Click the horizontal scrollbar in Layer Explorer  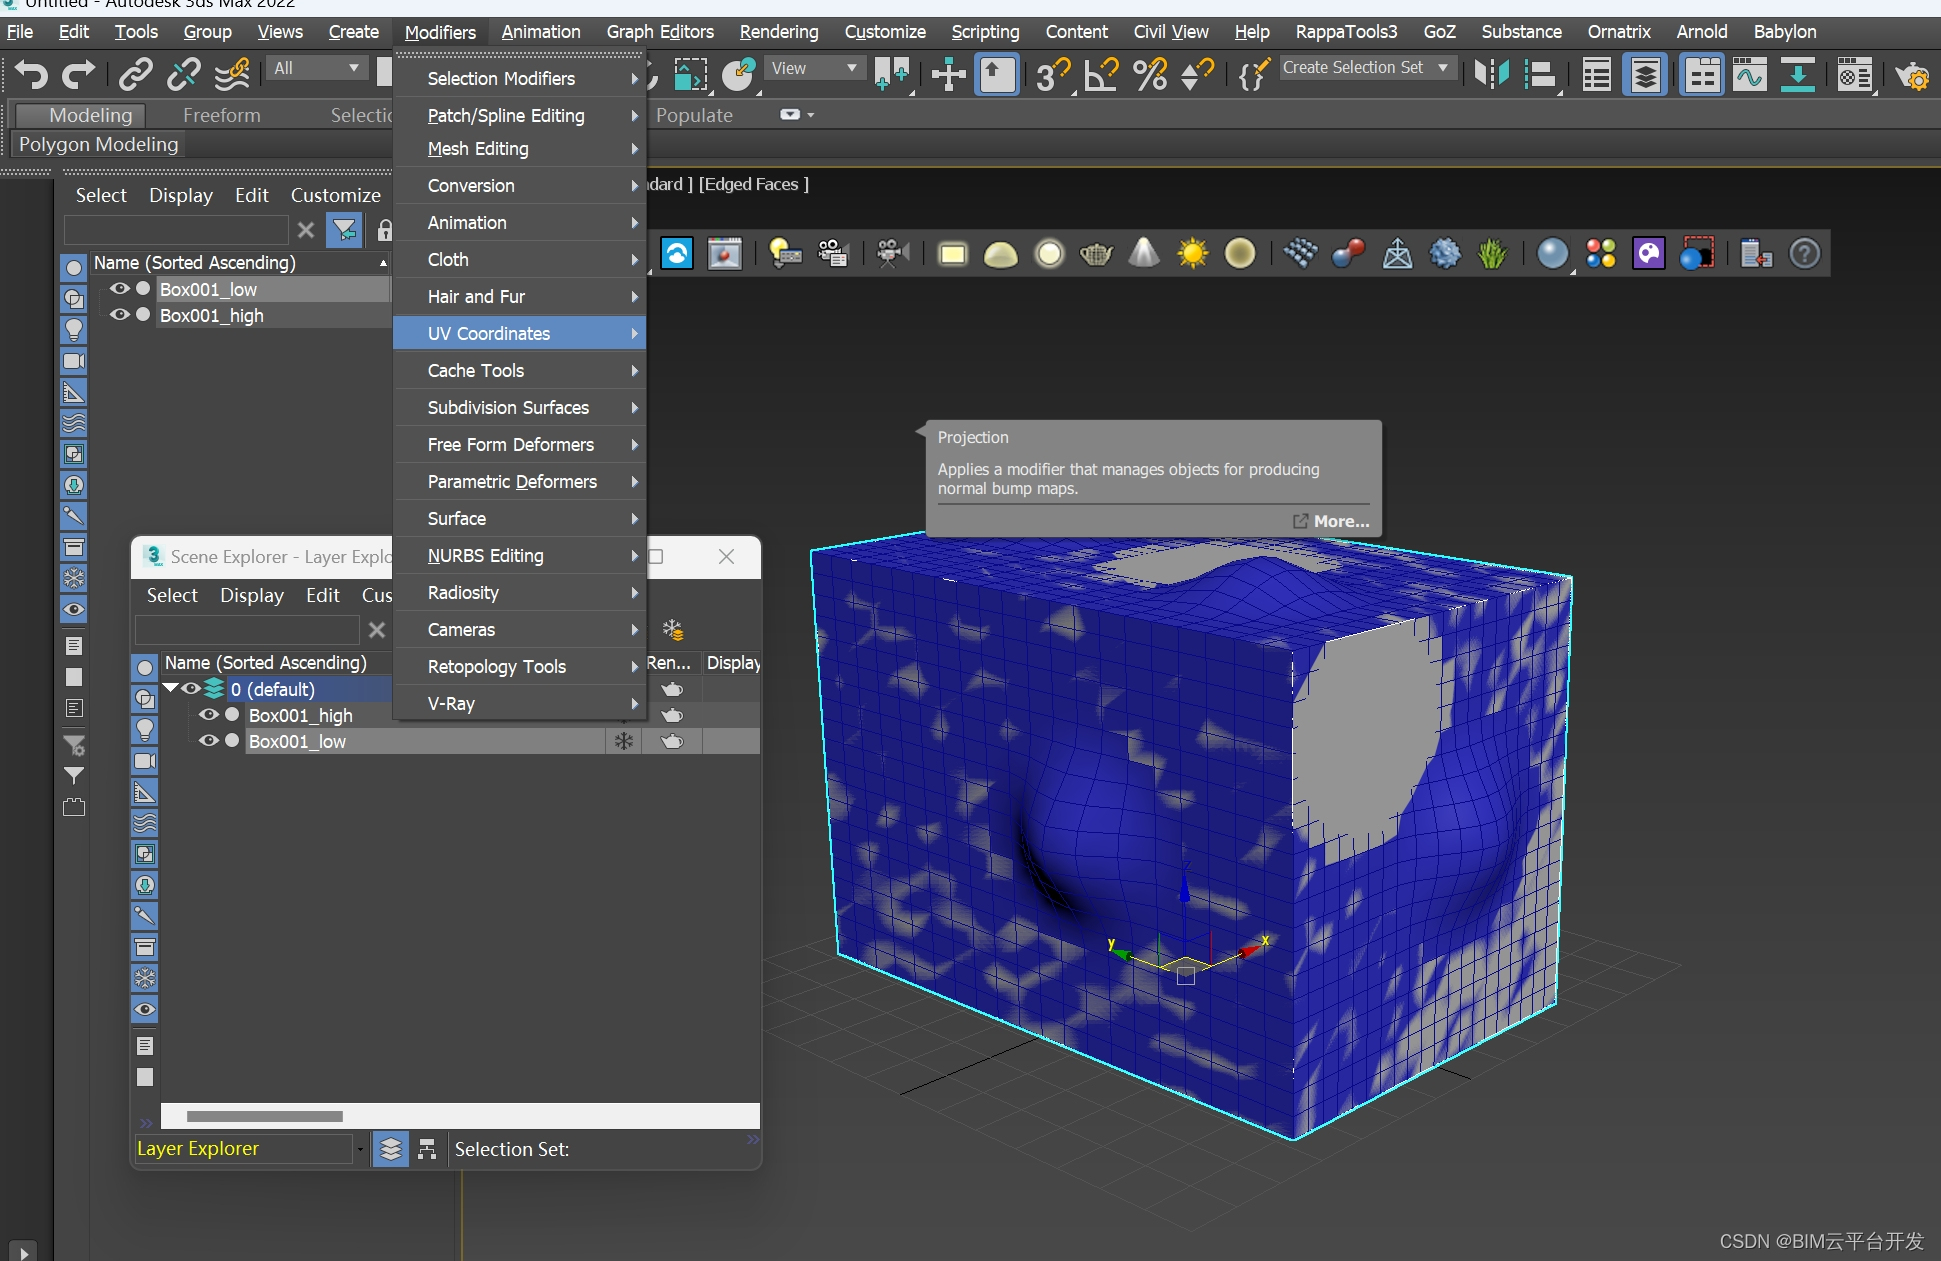click(264, 1116)
